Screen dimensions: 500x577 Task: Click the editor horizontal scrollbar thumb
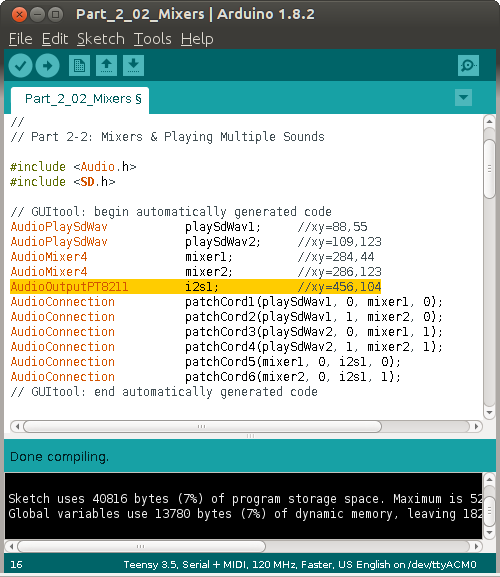click(202, 426)
